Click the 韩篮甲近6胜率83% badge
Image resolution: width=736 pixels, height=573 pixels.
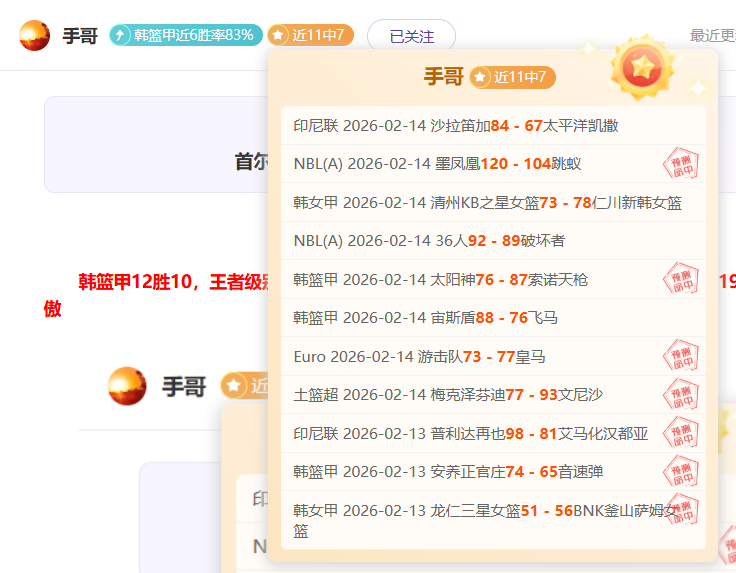tap(186, 35)
